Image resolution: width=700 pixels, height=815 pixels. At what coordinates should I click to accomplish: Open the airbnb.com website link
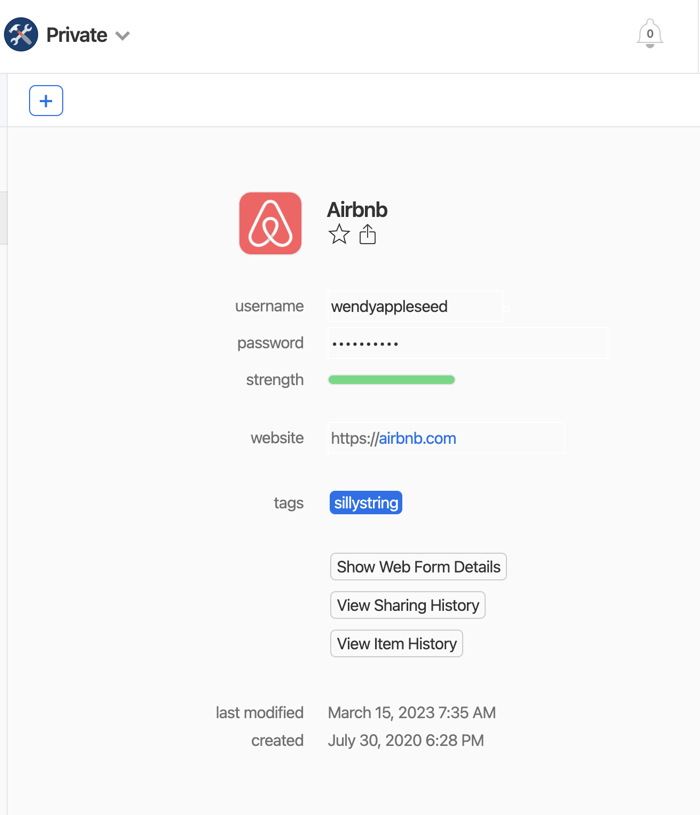(417, 438)
